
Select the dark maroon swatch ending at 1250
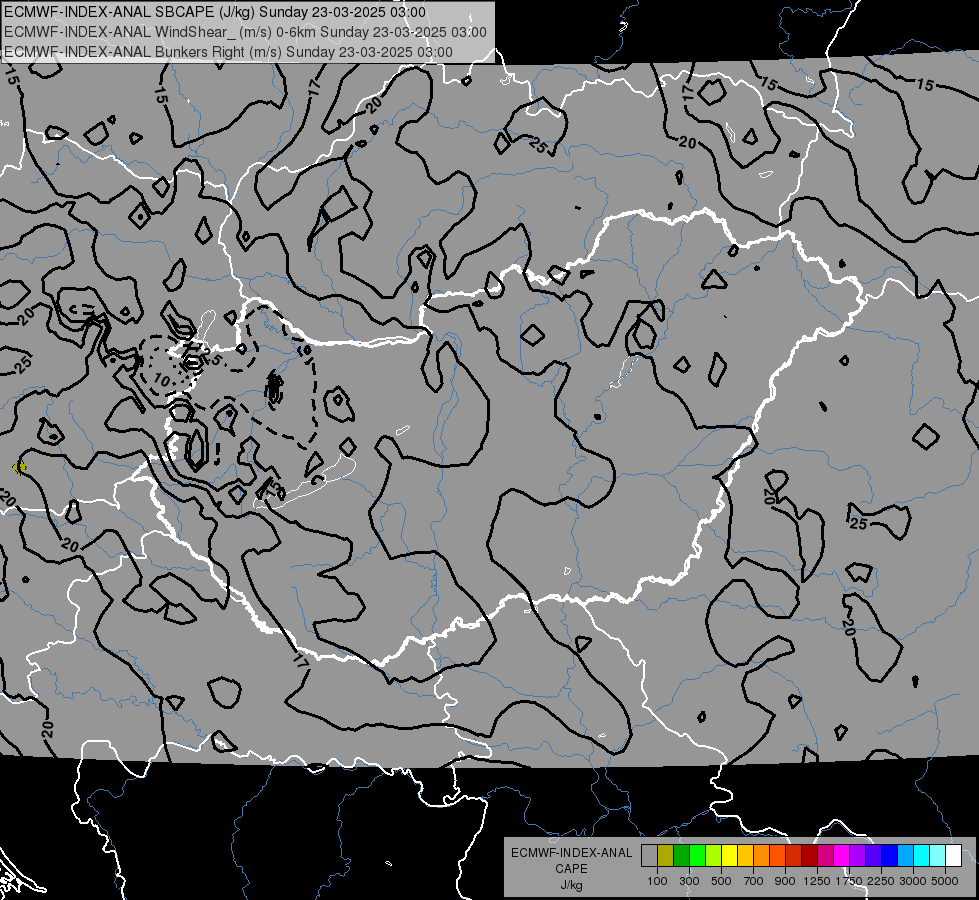809,856
